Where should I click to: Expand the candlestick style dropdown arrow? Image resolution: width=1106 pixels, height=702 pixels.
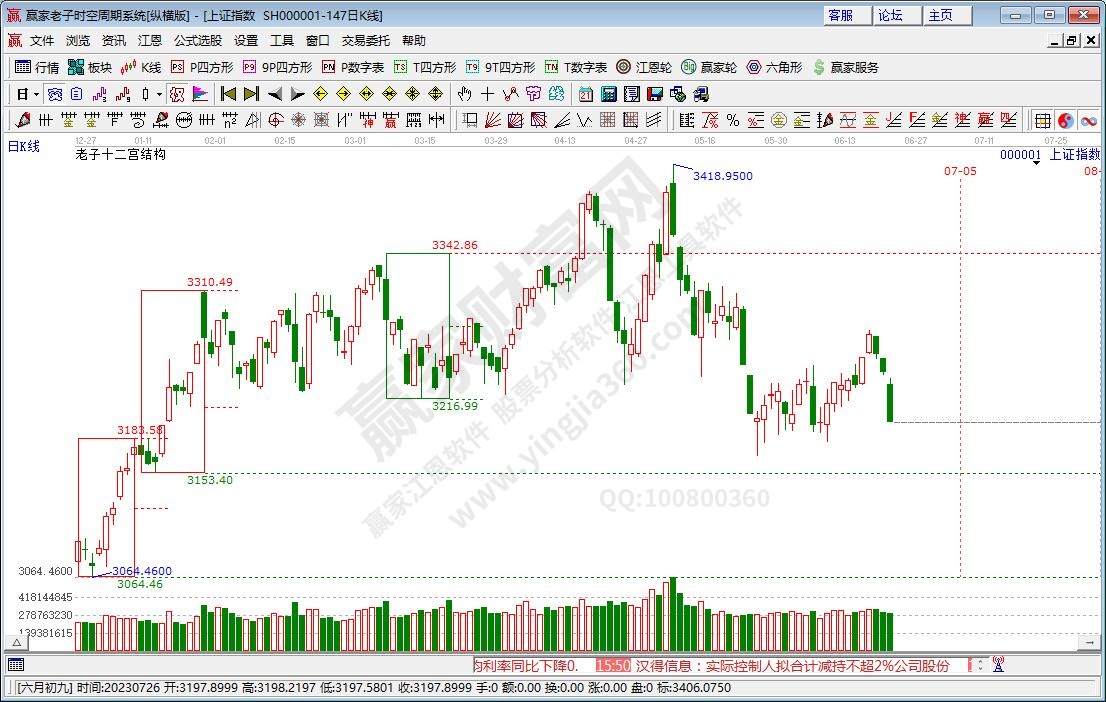click(x=159, y=94)
